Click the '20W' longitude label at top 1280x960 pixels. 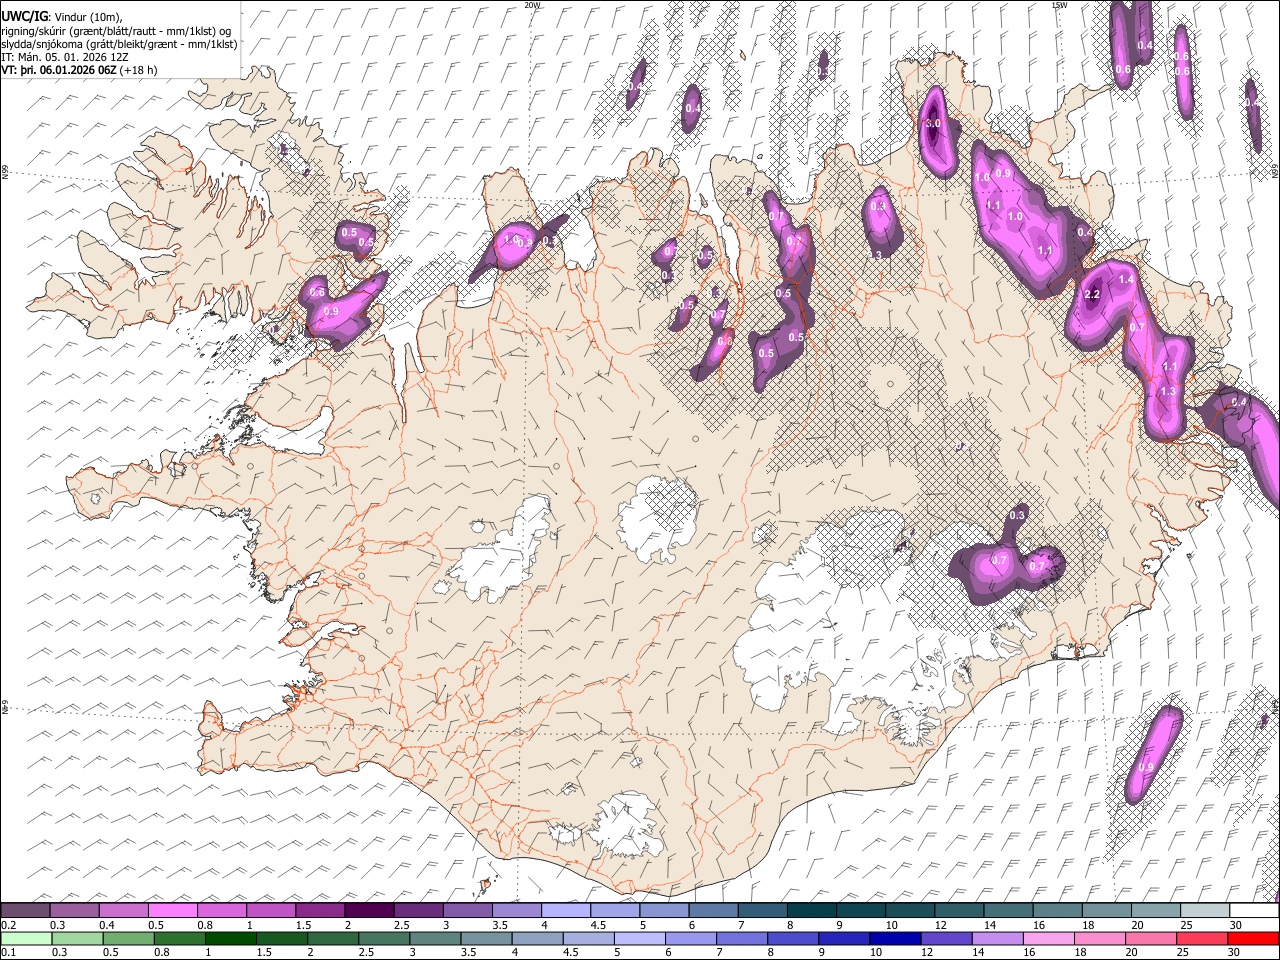[x=532, y=5]
